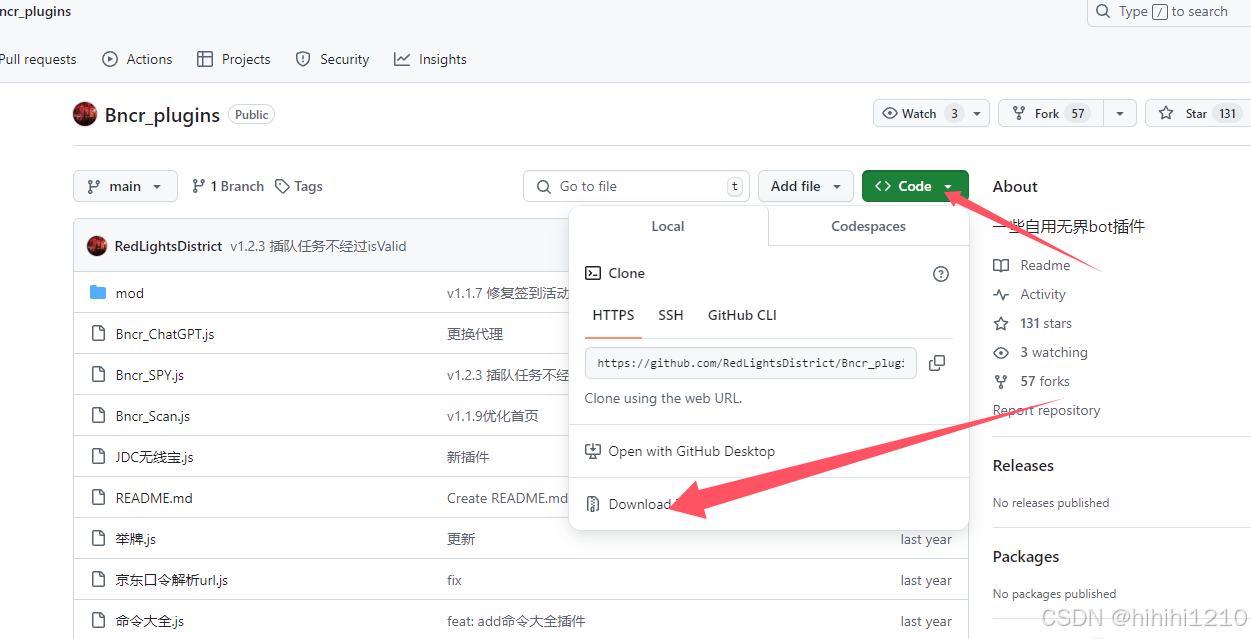1251x639 pixels.
Task: Open the 3 watching link
Action: [x=1054, y=352]
